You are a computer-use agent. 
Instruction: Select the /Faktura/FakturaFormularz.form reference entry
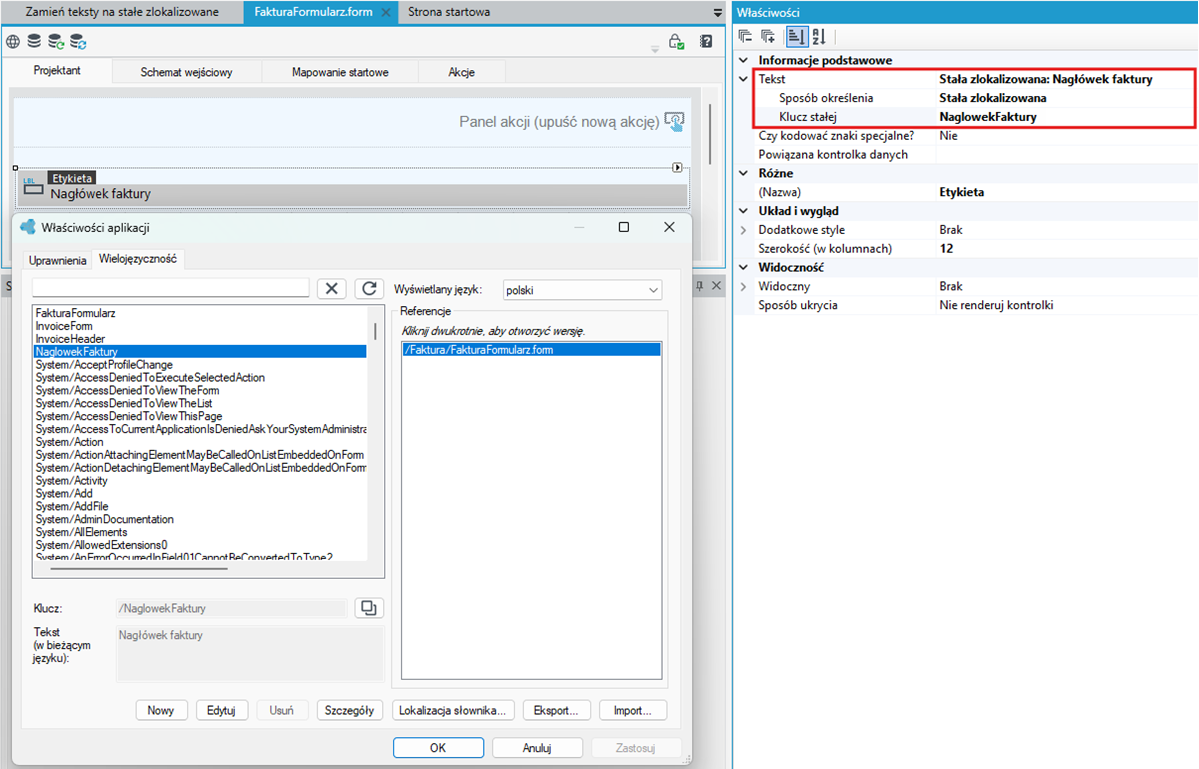[531, 349]
